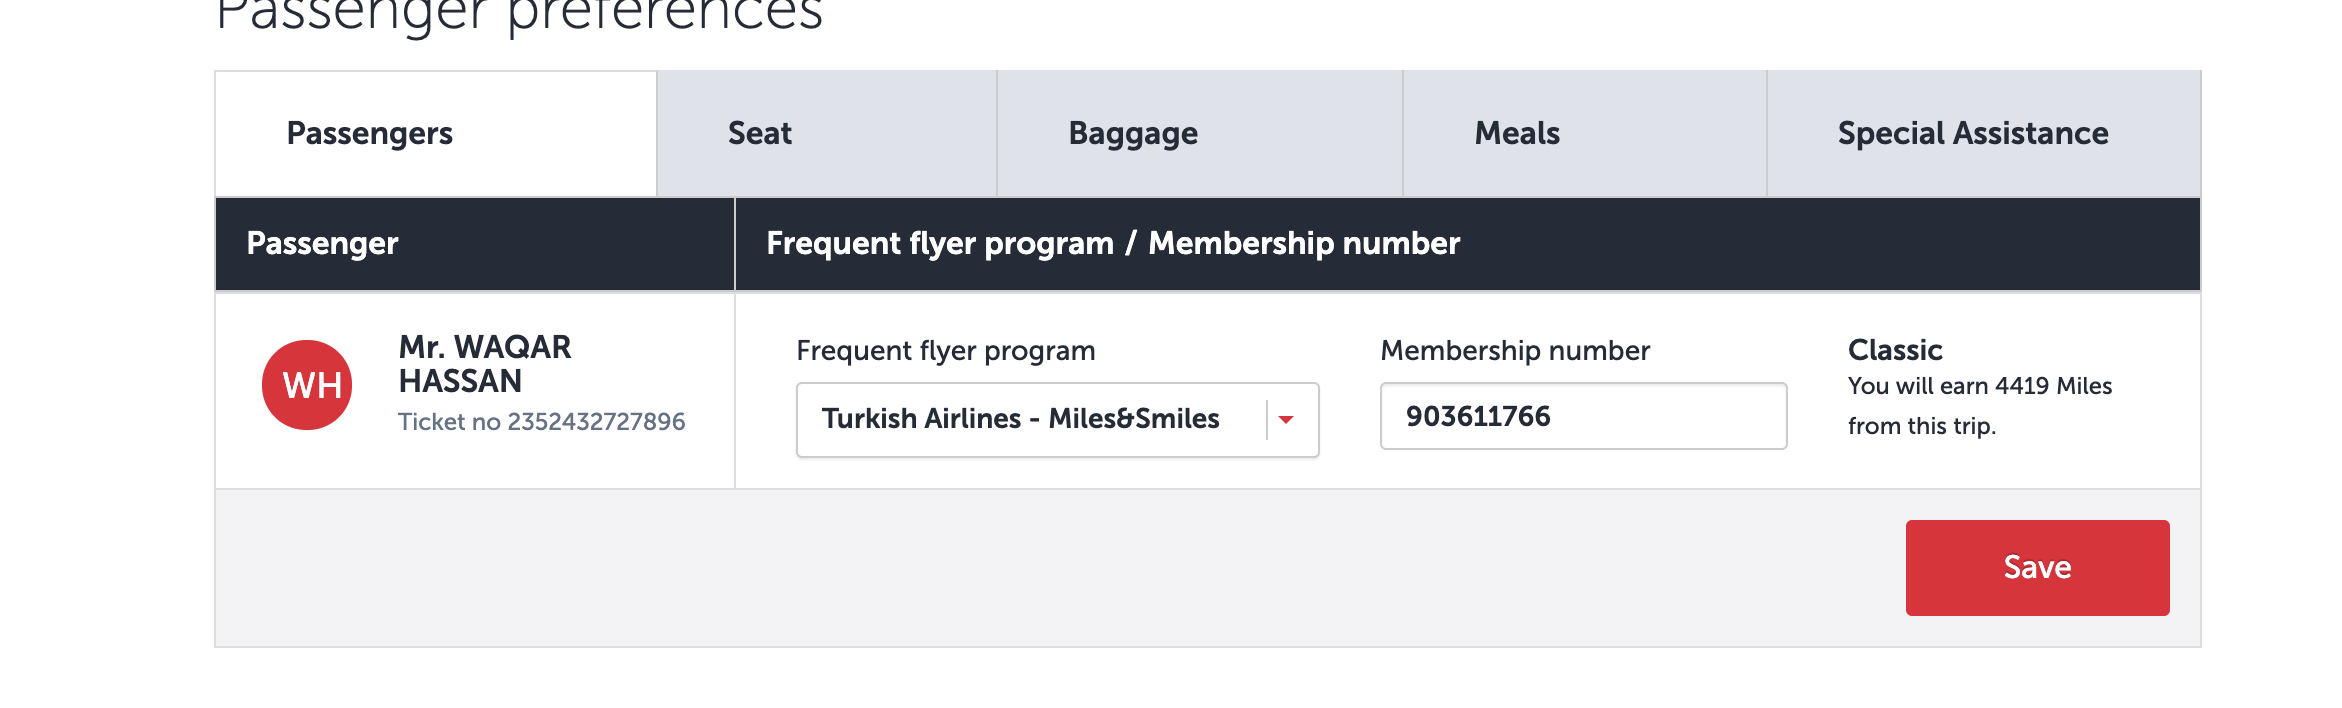Viewport: 2342px width, 708px height.
Task: Click the Frequent flyer program / Membership number header
Action: [1113, 243]
